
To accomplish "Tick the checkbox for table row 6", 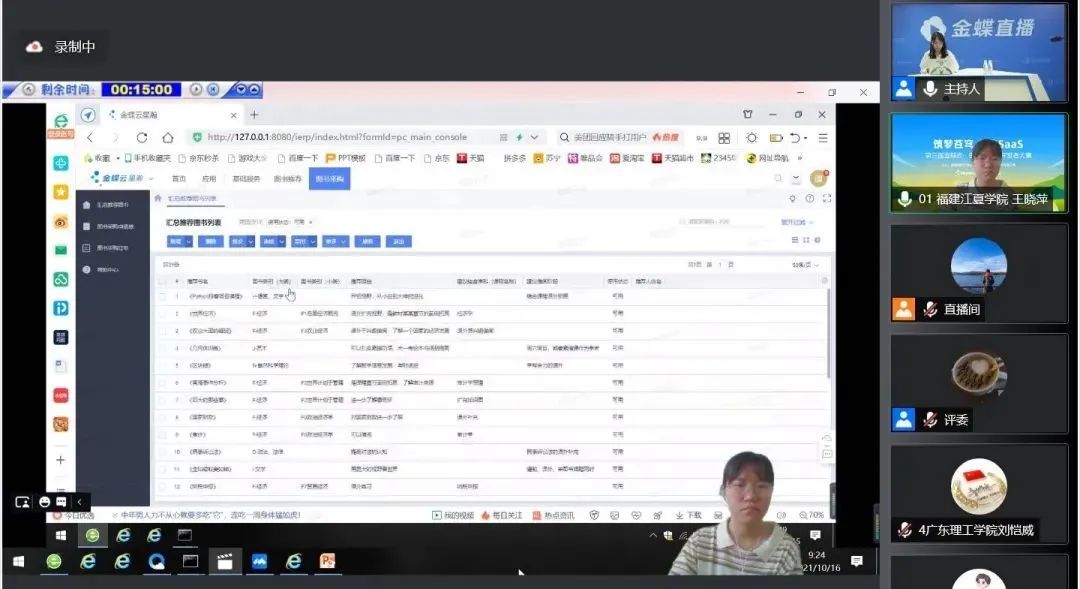I will click(x=163, y=382).
